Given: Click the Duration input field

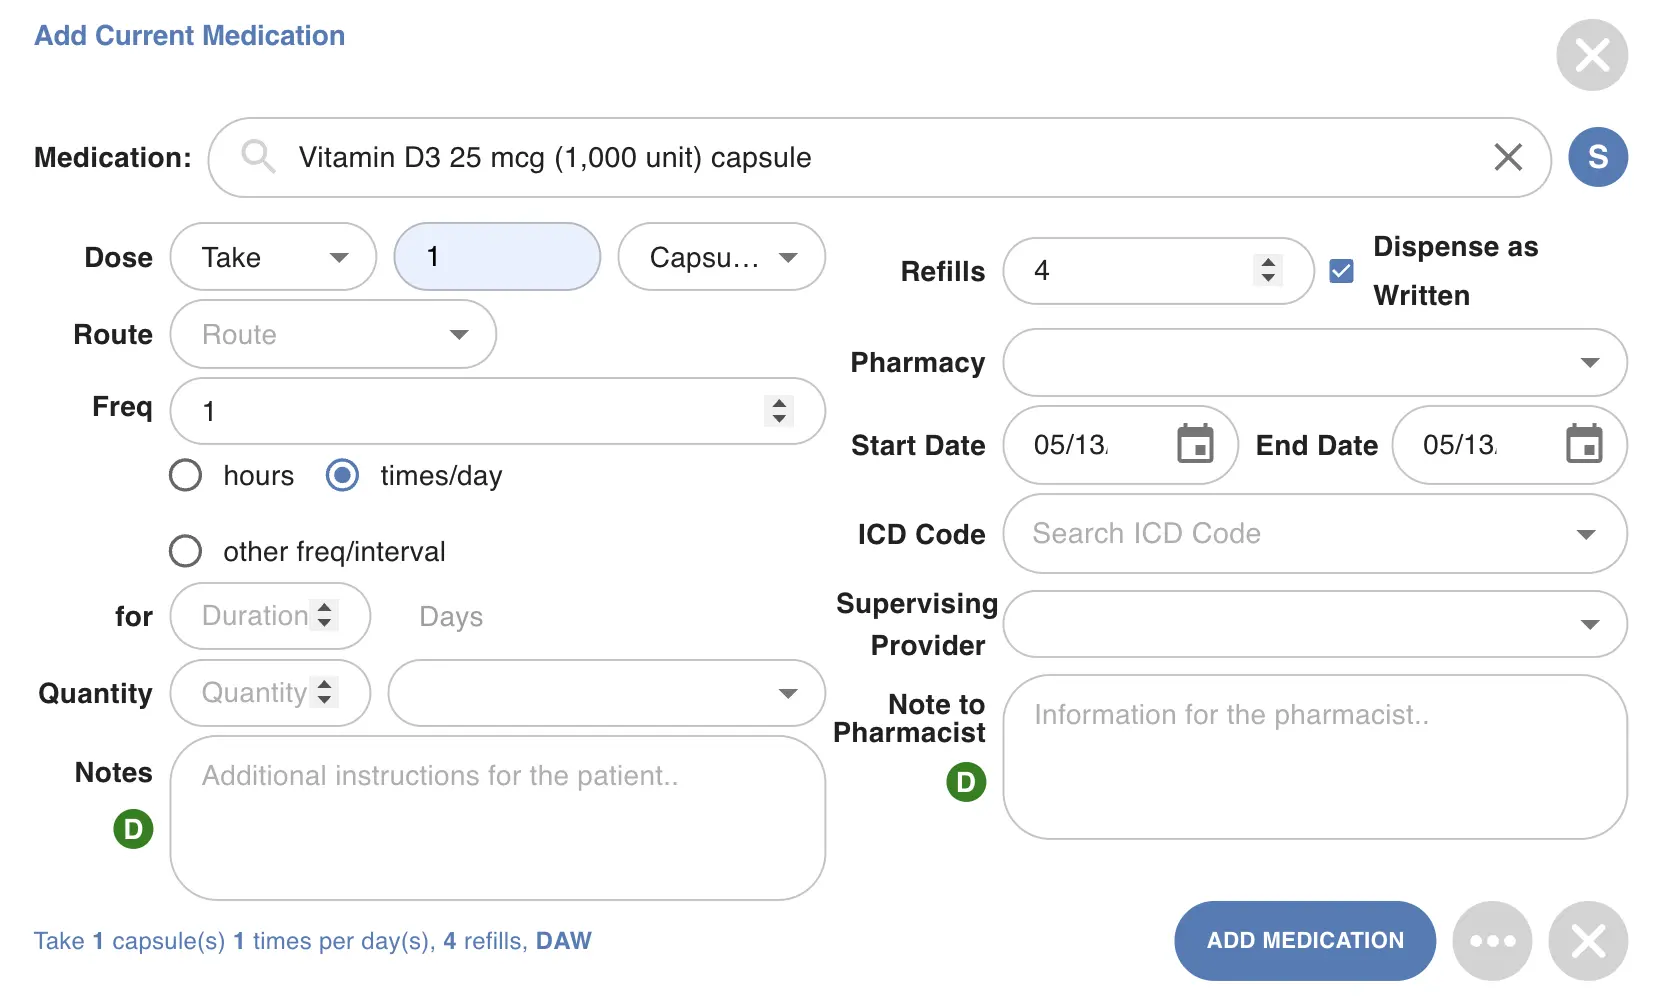Looking at the screenshot, I should pyautogui.click(x=270, y=616).
